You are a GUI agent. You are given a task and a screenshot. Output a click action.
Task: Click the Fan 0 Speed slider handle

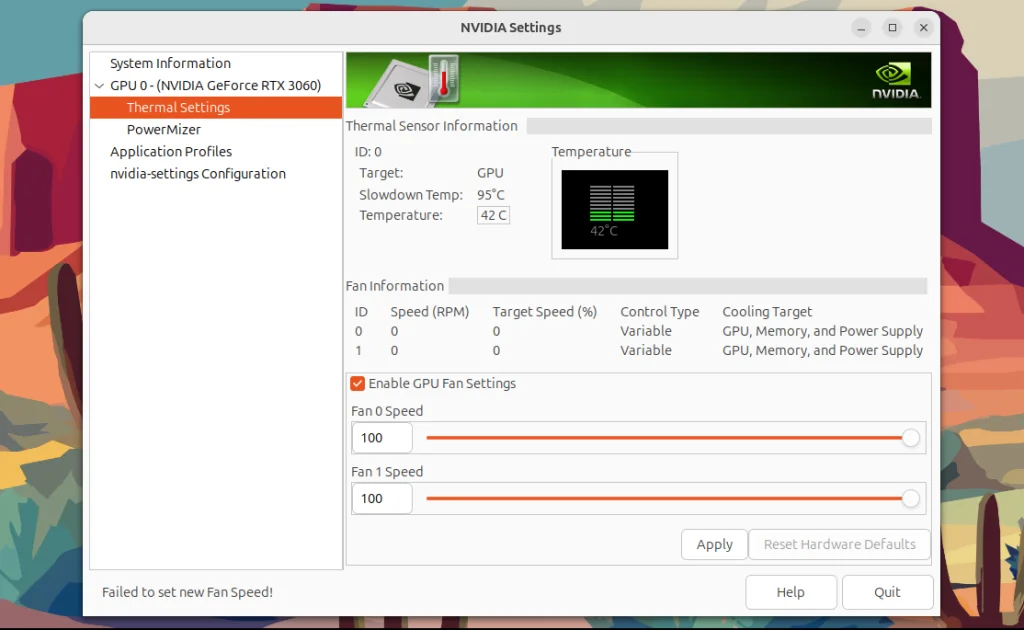[x=910, y=438]
